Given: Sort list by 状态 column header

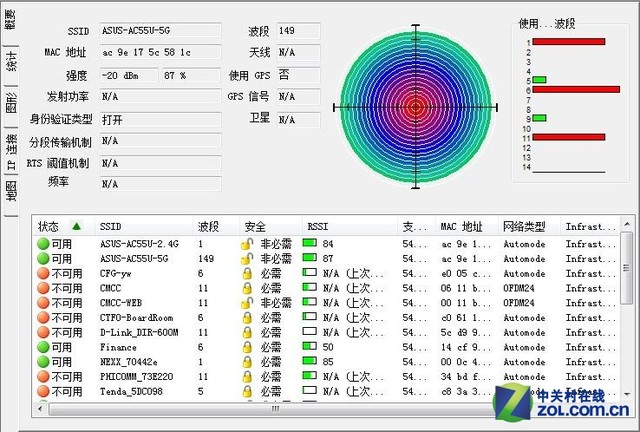Looking at the screenshot, I should [x=63, y=226].
